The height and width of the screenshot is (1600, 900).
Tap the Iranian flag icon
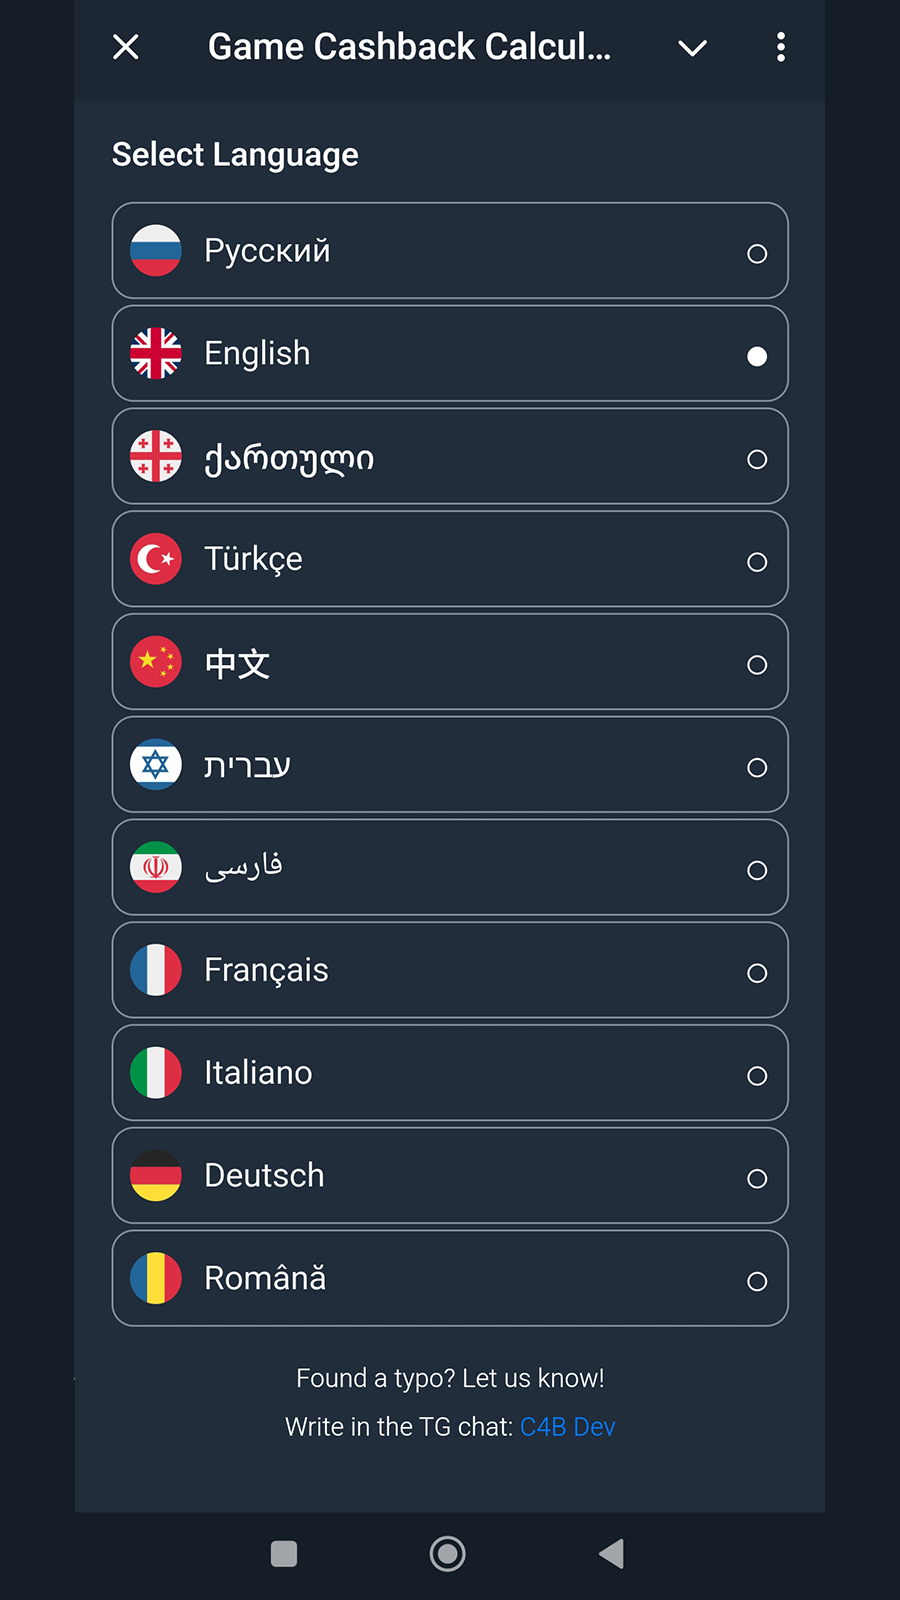156,868
